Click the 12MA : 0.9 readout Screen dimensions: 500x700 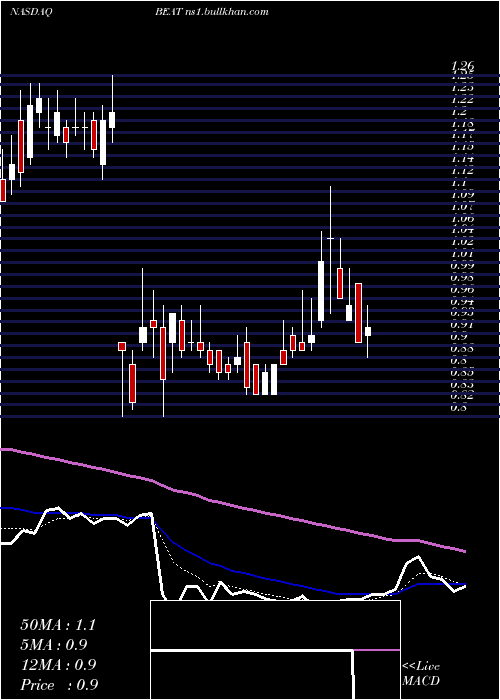(x=58, y=665)
